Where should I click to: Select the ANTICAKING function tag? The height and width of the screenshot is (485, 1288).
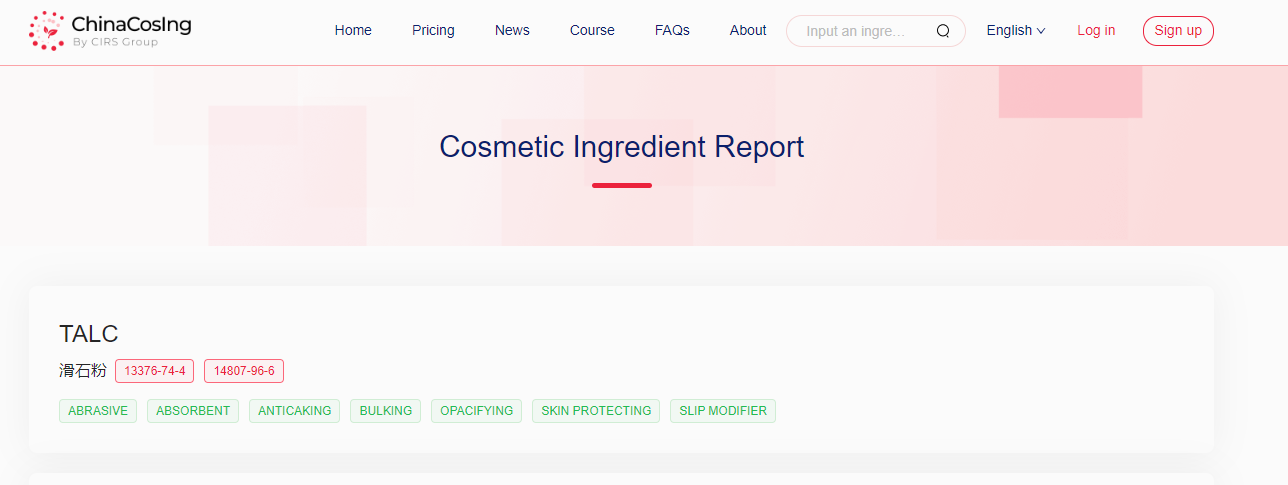tap(295, 411)
